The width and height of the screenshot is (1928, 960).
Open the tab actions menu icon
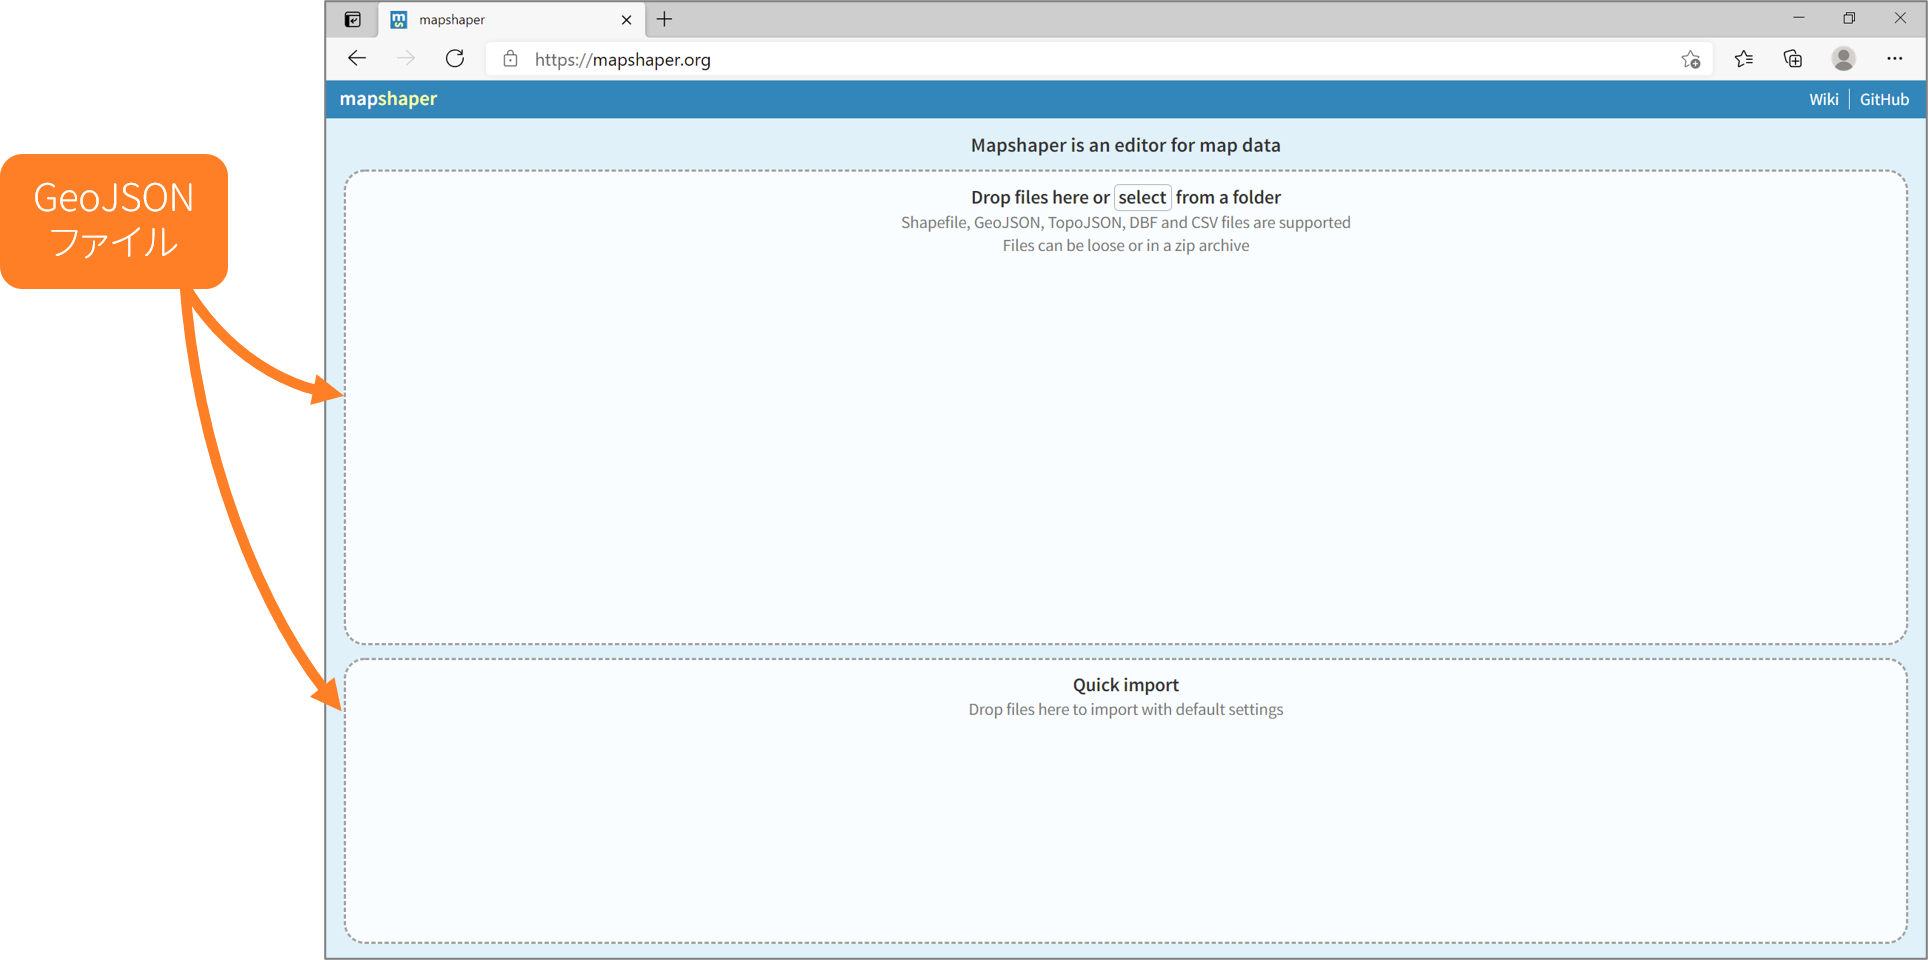pos(353,20)
